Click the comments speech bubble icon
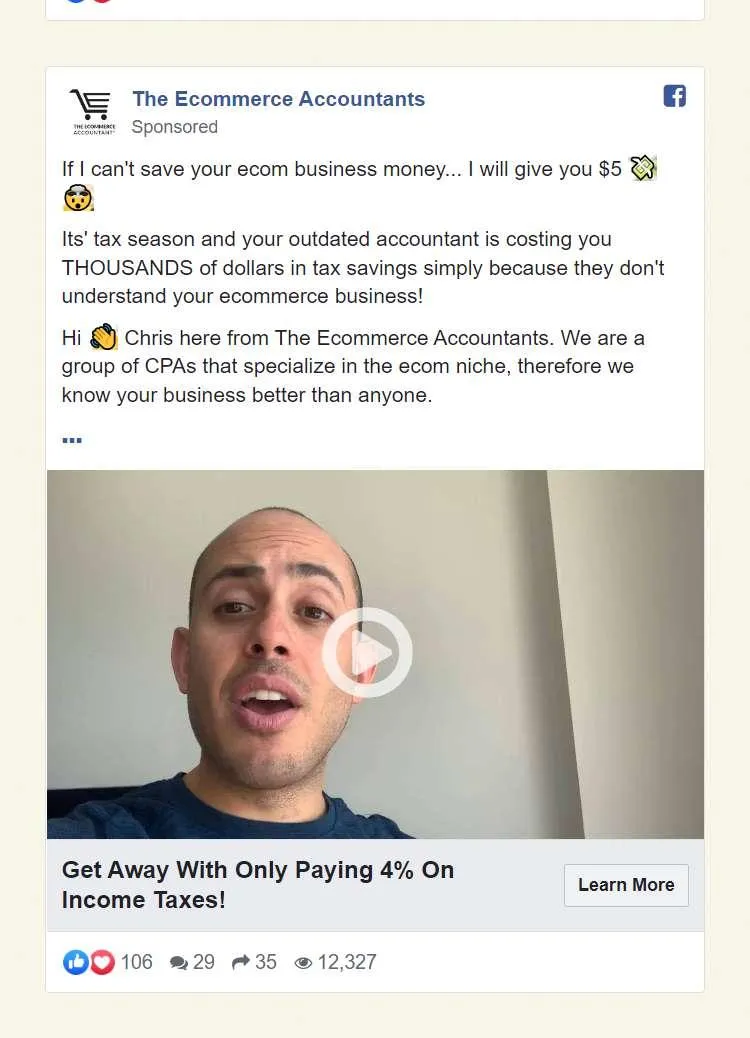The image size is (750, 1038). [179, 963]
